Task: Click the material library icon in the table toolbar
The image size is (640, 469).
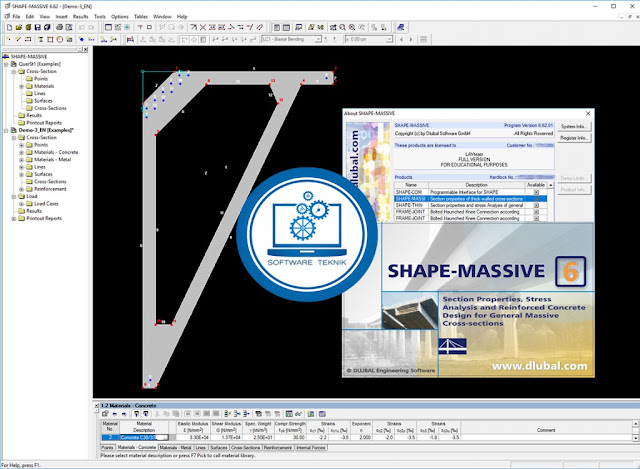Action: [x=322, y=414]
